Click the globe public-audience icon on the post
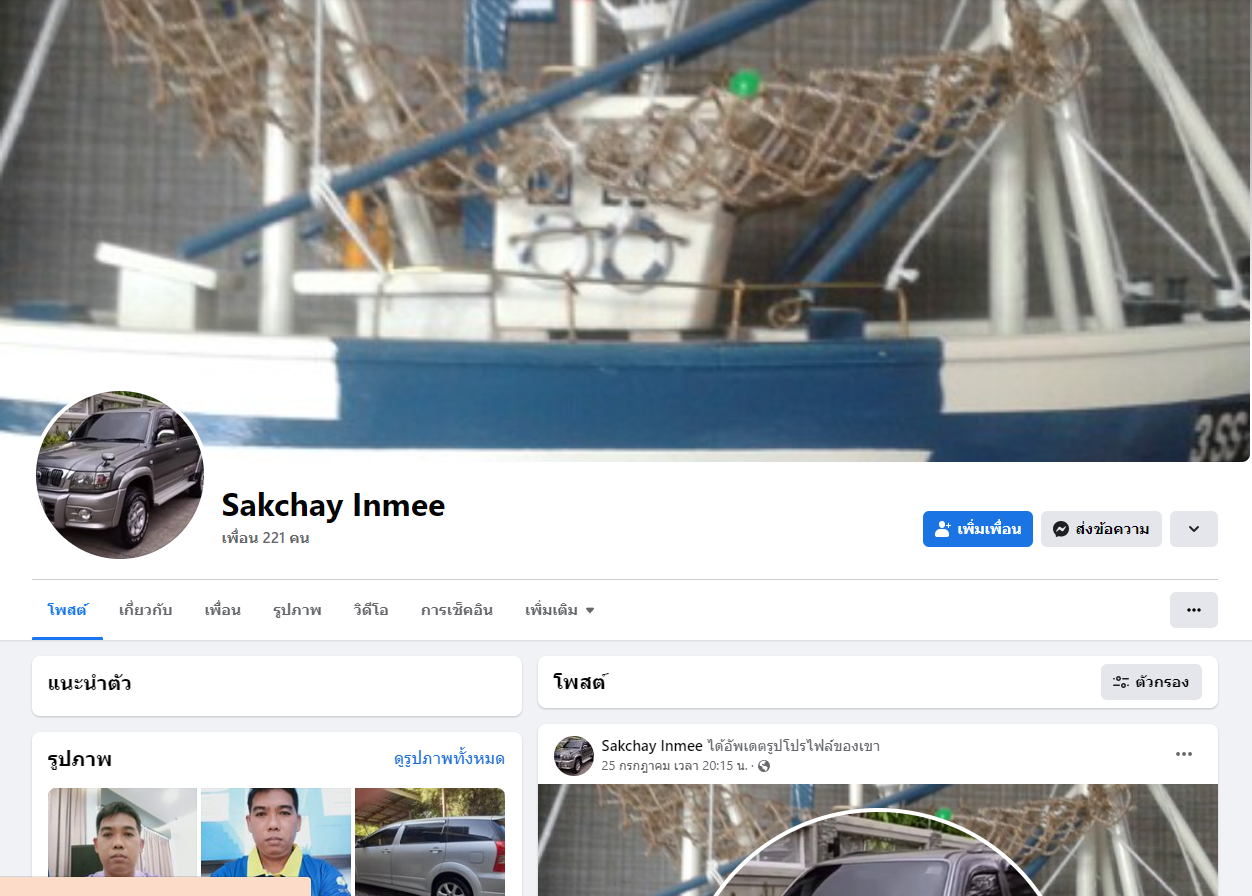Viewport: 1252px width, 896px height. (764, 766)
